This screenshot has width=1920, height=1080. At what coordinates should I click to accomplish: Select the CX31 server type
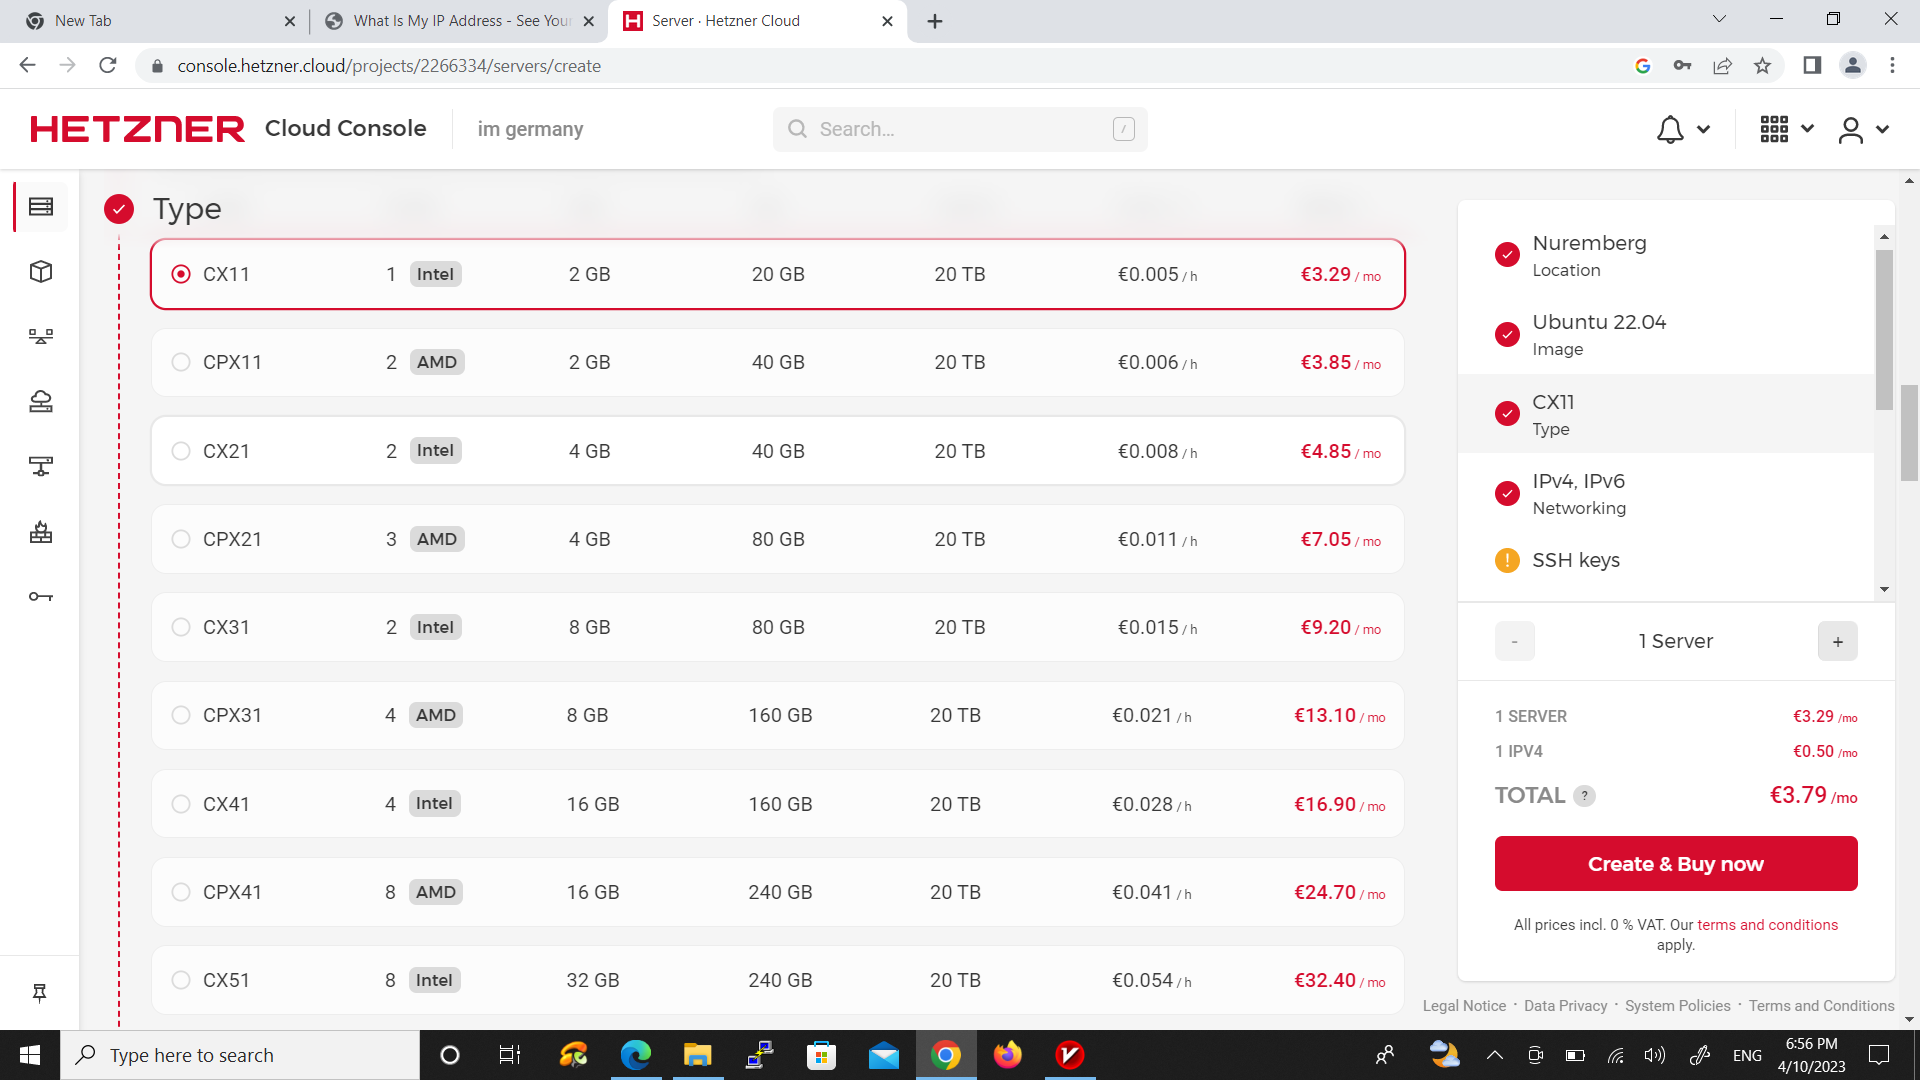point(778,627)
